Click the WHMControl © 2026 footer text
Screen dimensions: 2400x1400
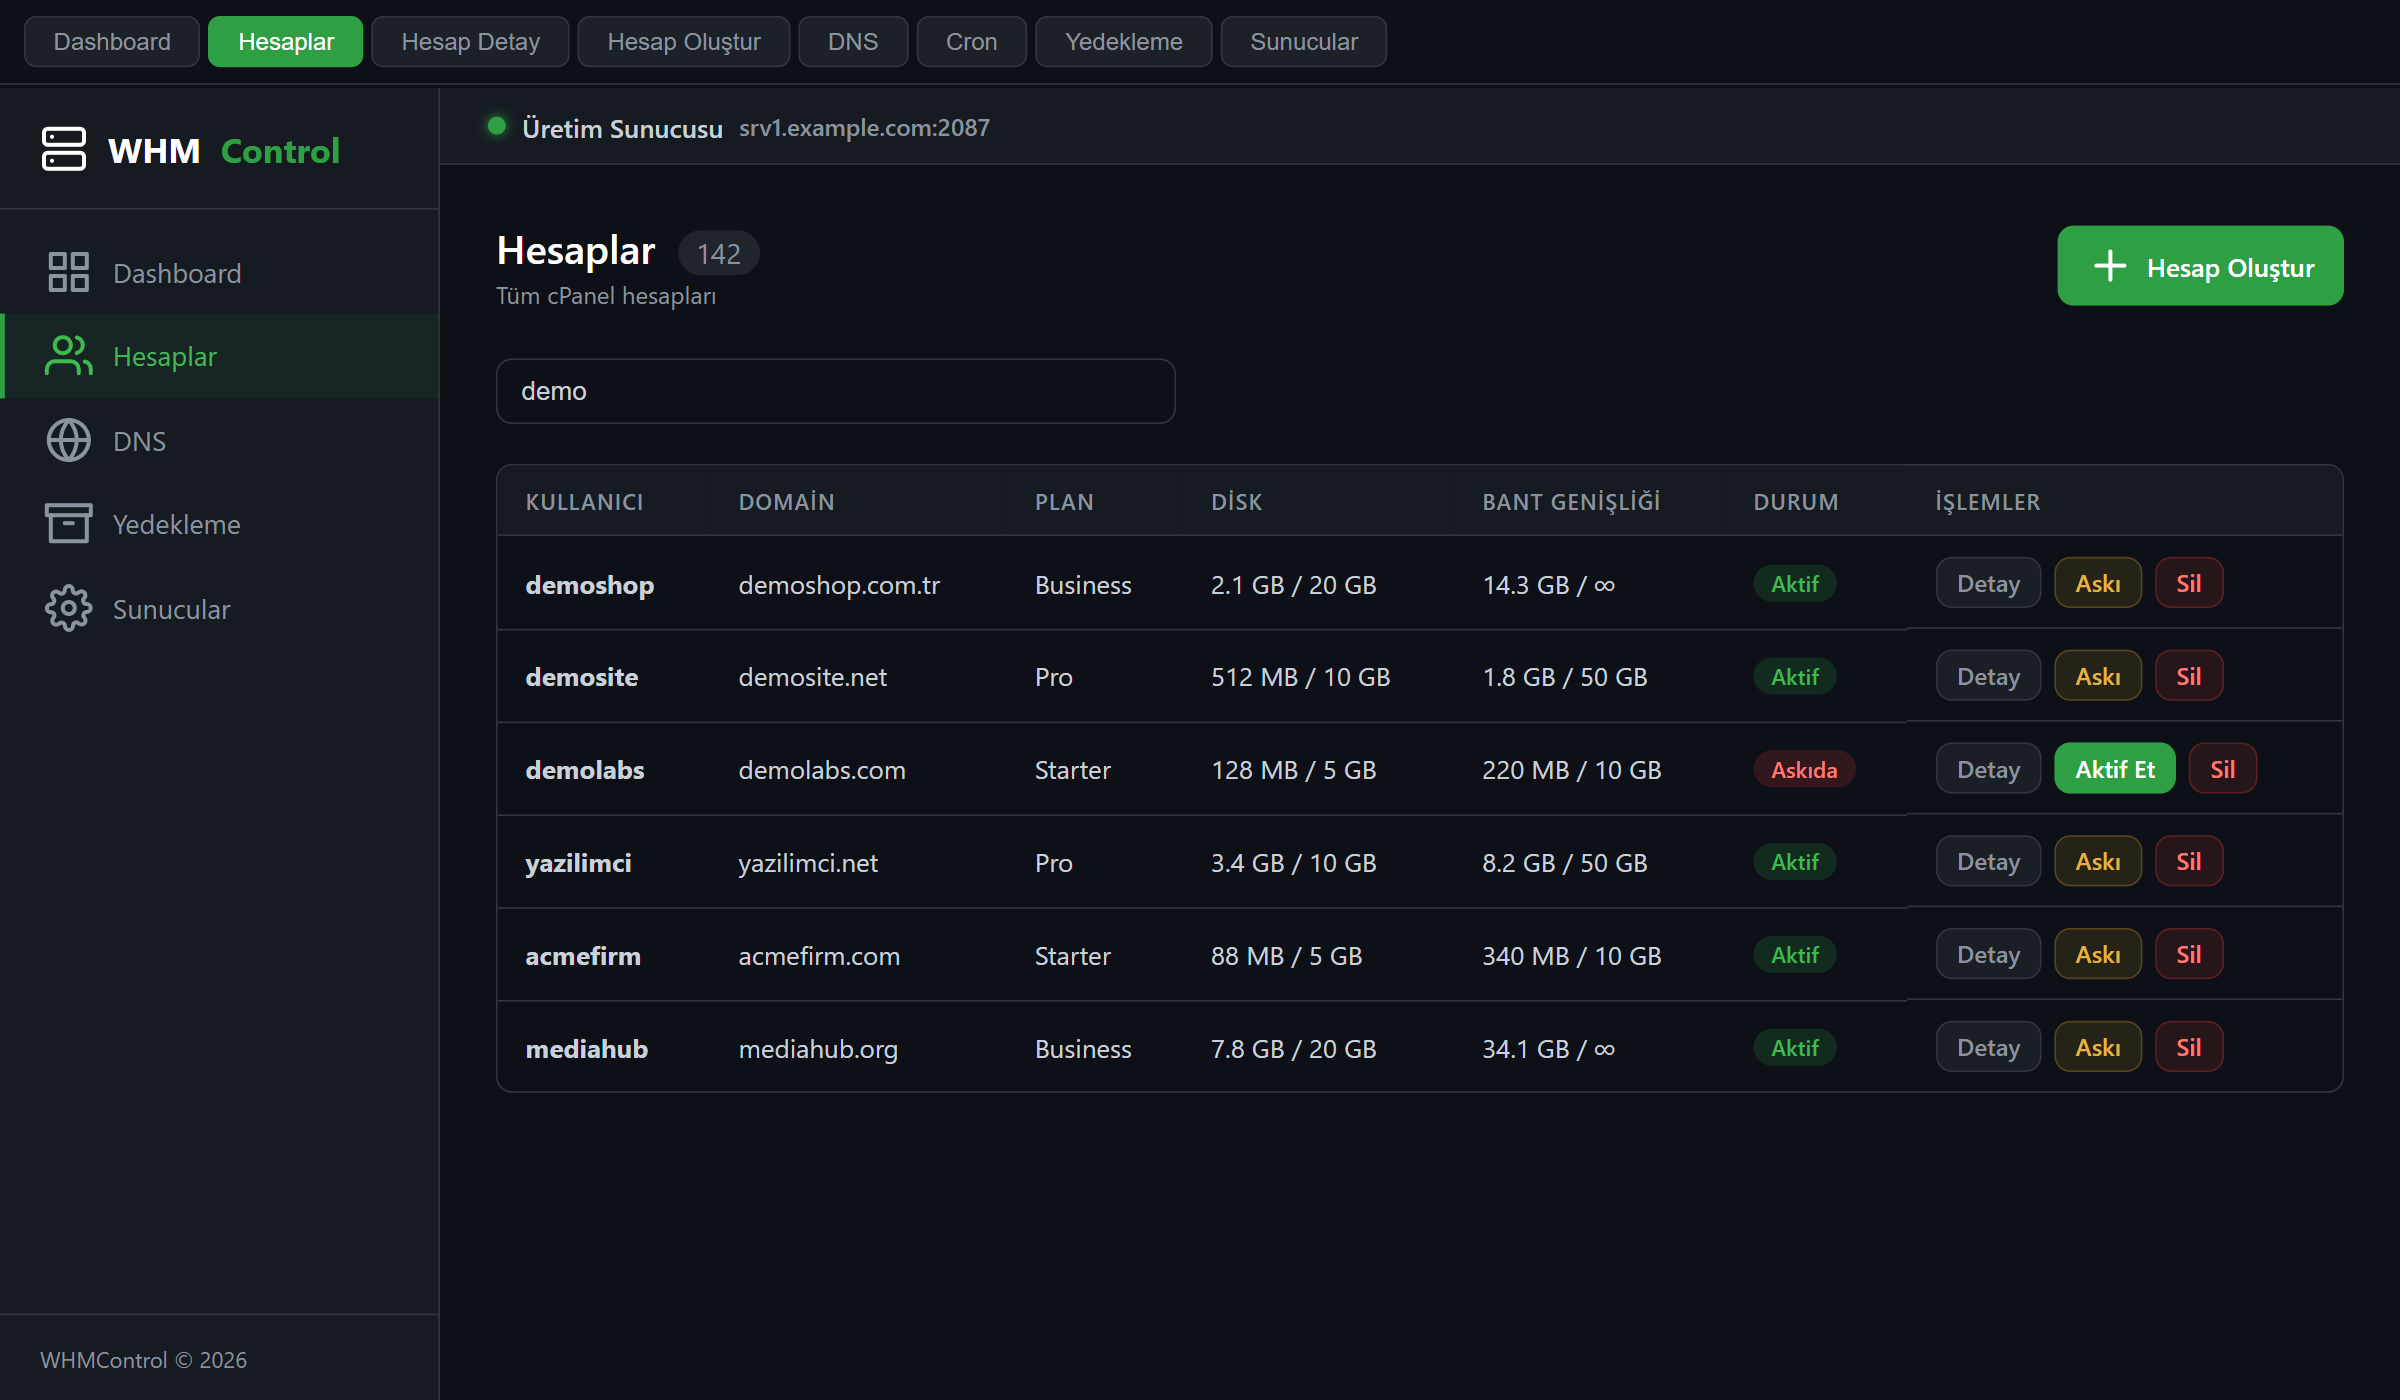143,1360
